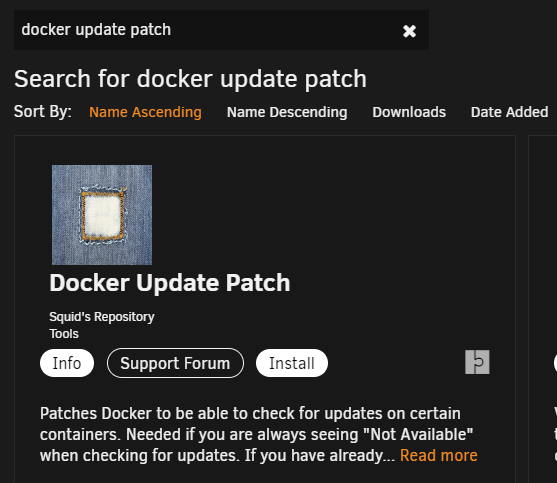Sort results by Downloads
Viewport: 557px width, 483px height.
[x=409, y=112]
